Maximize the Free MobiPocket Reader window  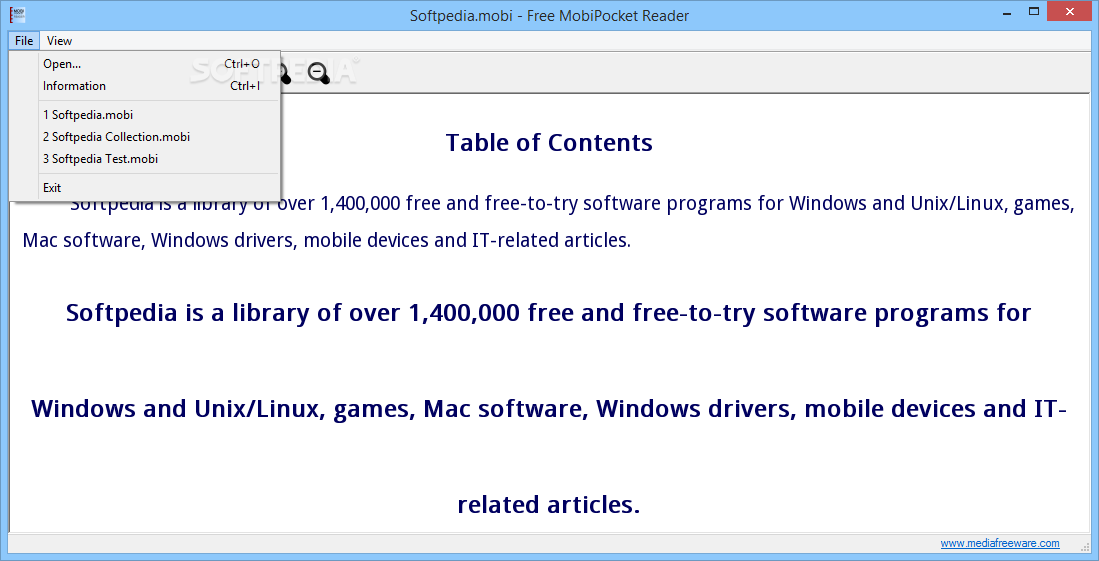1034,12
